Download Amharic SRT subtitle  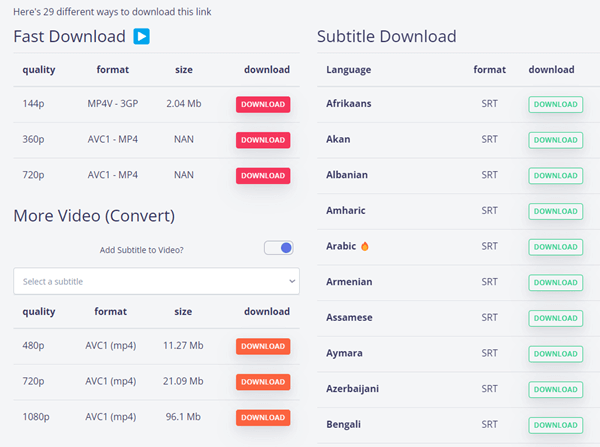tap(556, 211)
